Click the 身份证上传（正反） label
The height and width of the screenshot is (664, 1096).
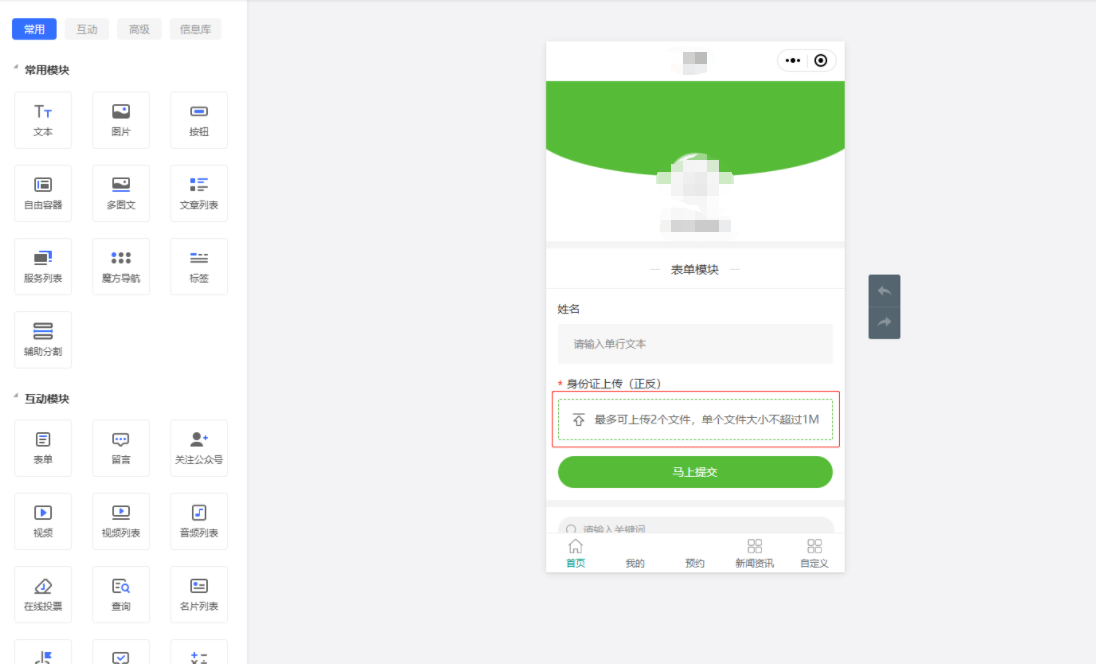point(614,384)
